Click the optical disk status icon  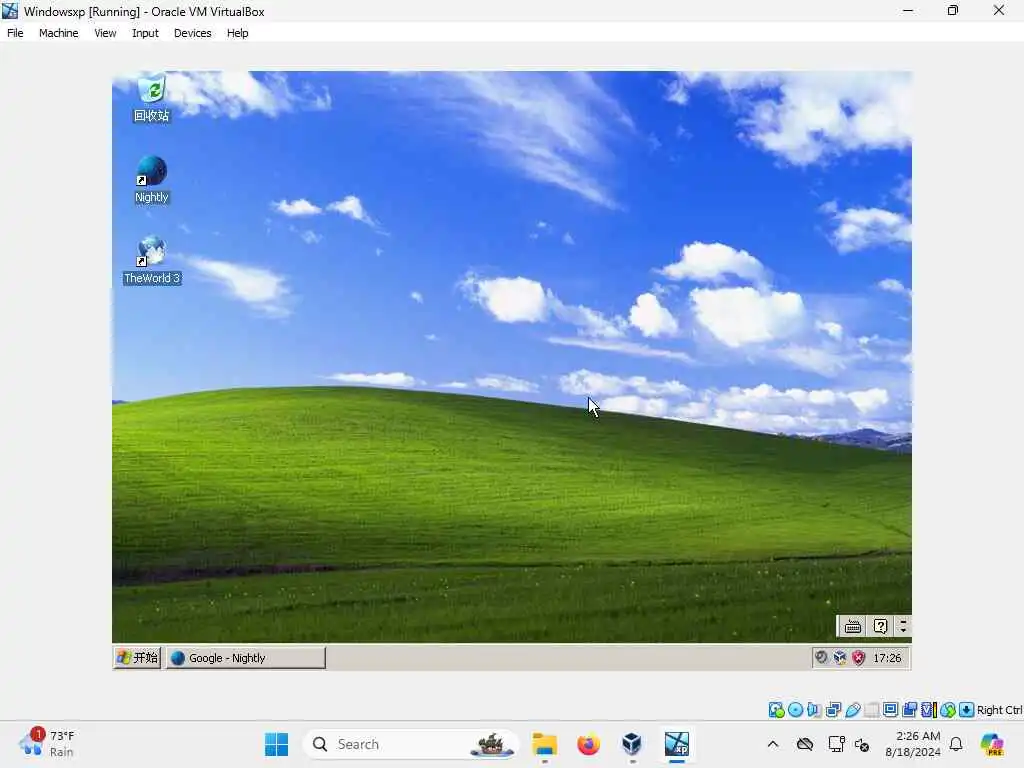click(795, 710)
